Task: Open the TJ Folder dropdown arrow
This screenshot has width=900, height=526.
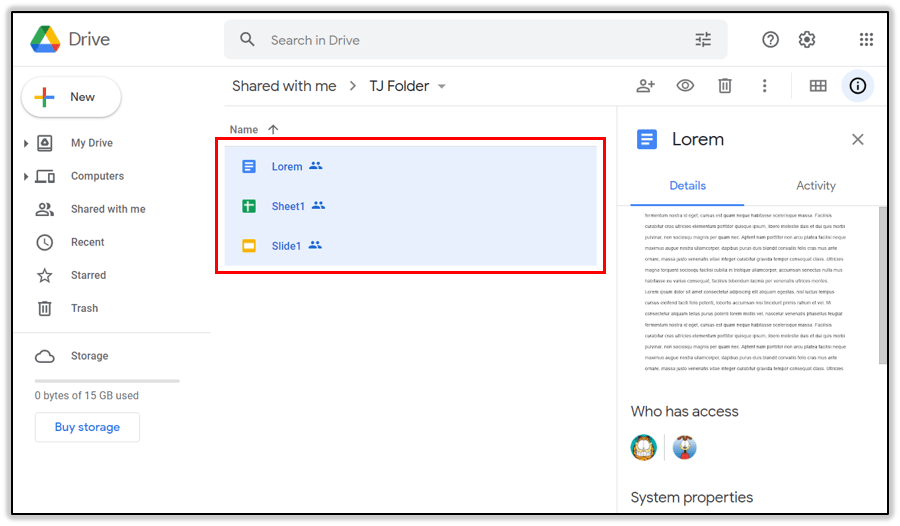Action: pyautogui.click(x=442, y=87)
